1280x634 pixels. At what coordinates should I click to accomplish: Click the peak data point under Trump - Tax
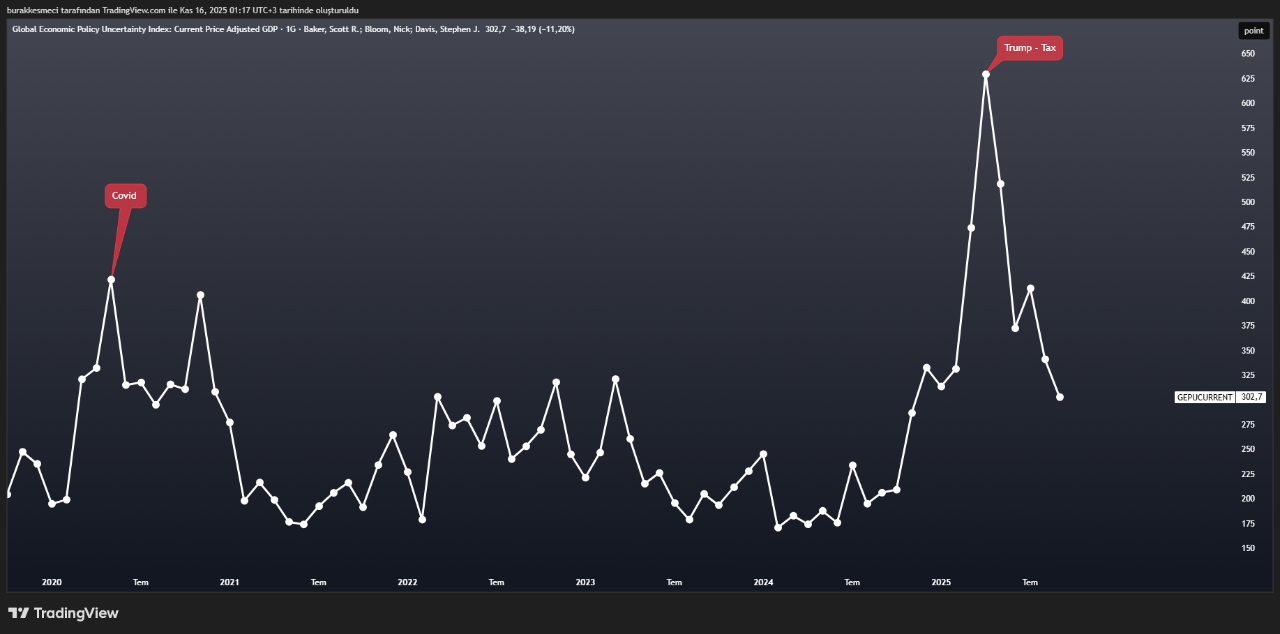coord(986,74)
